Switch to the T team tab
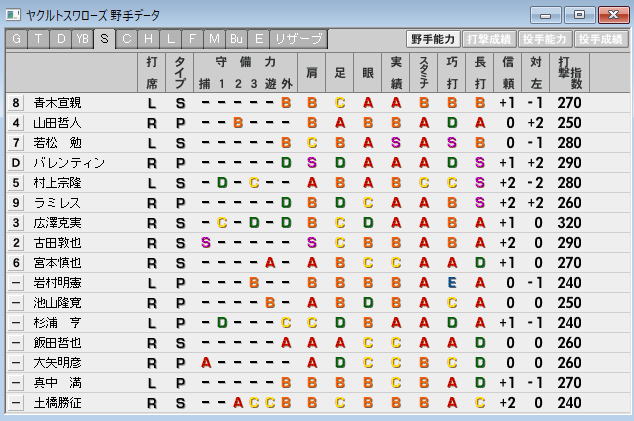634x421 pixels. 38,39
